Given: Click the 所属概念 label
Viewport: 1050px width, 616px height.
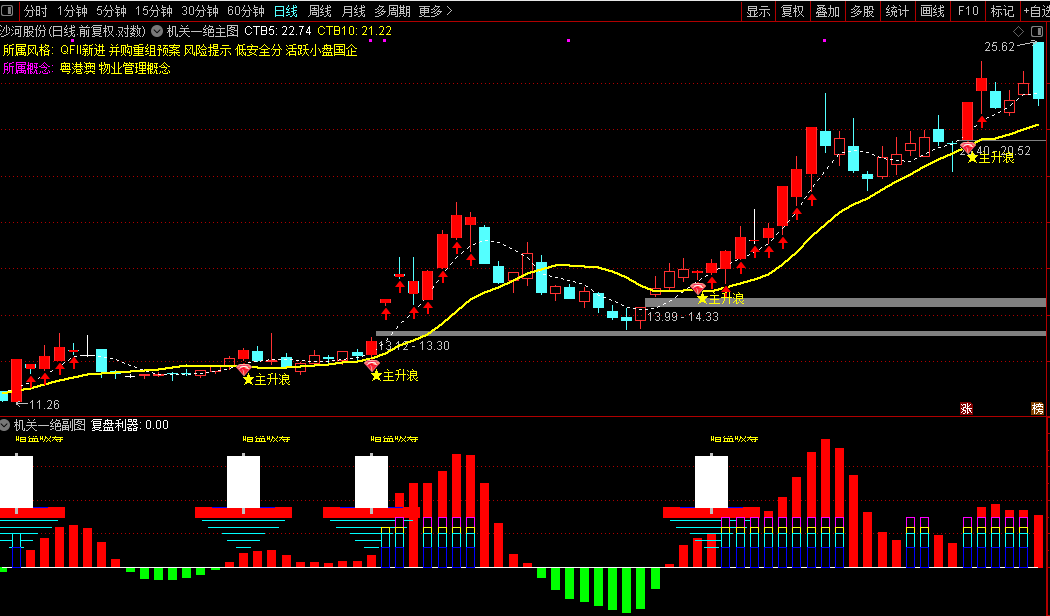Looking at the screenshot, I should point(28,68).
